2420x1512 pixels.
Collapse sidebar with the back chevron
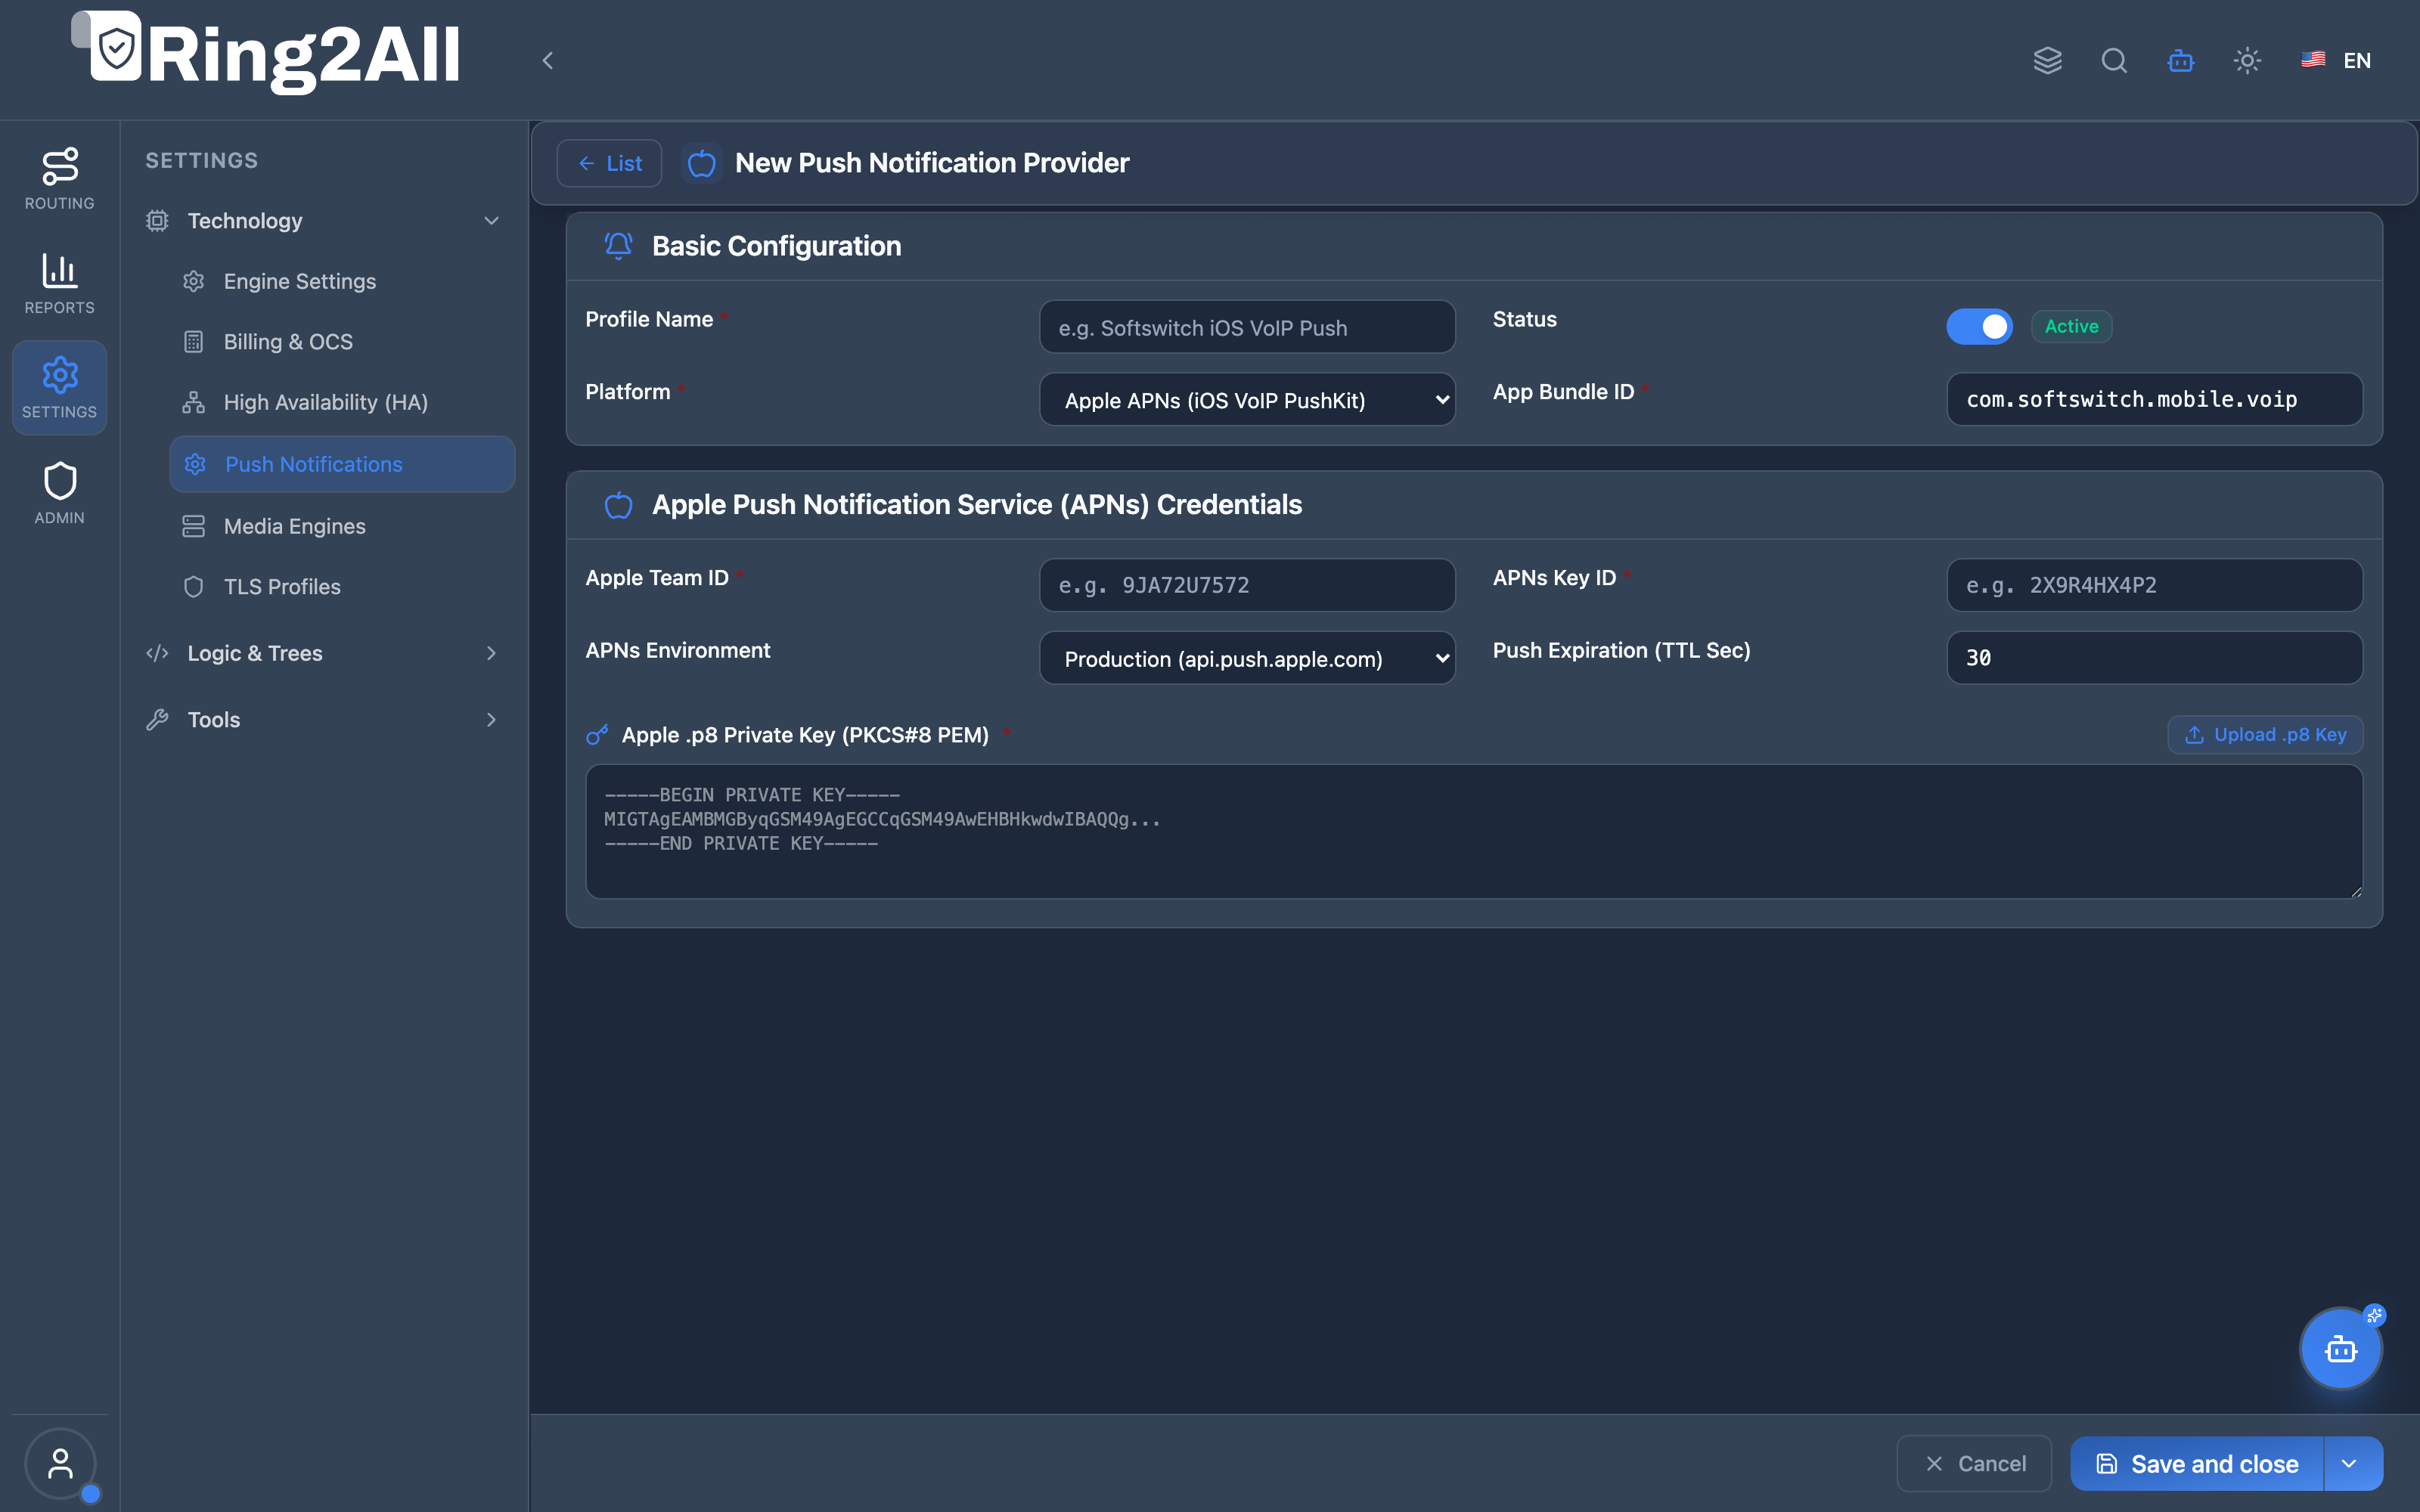(x=547, y=60)
